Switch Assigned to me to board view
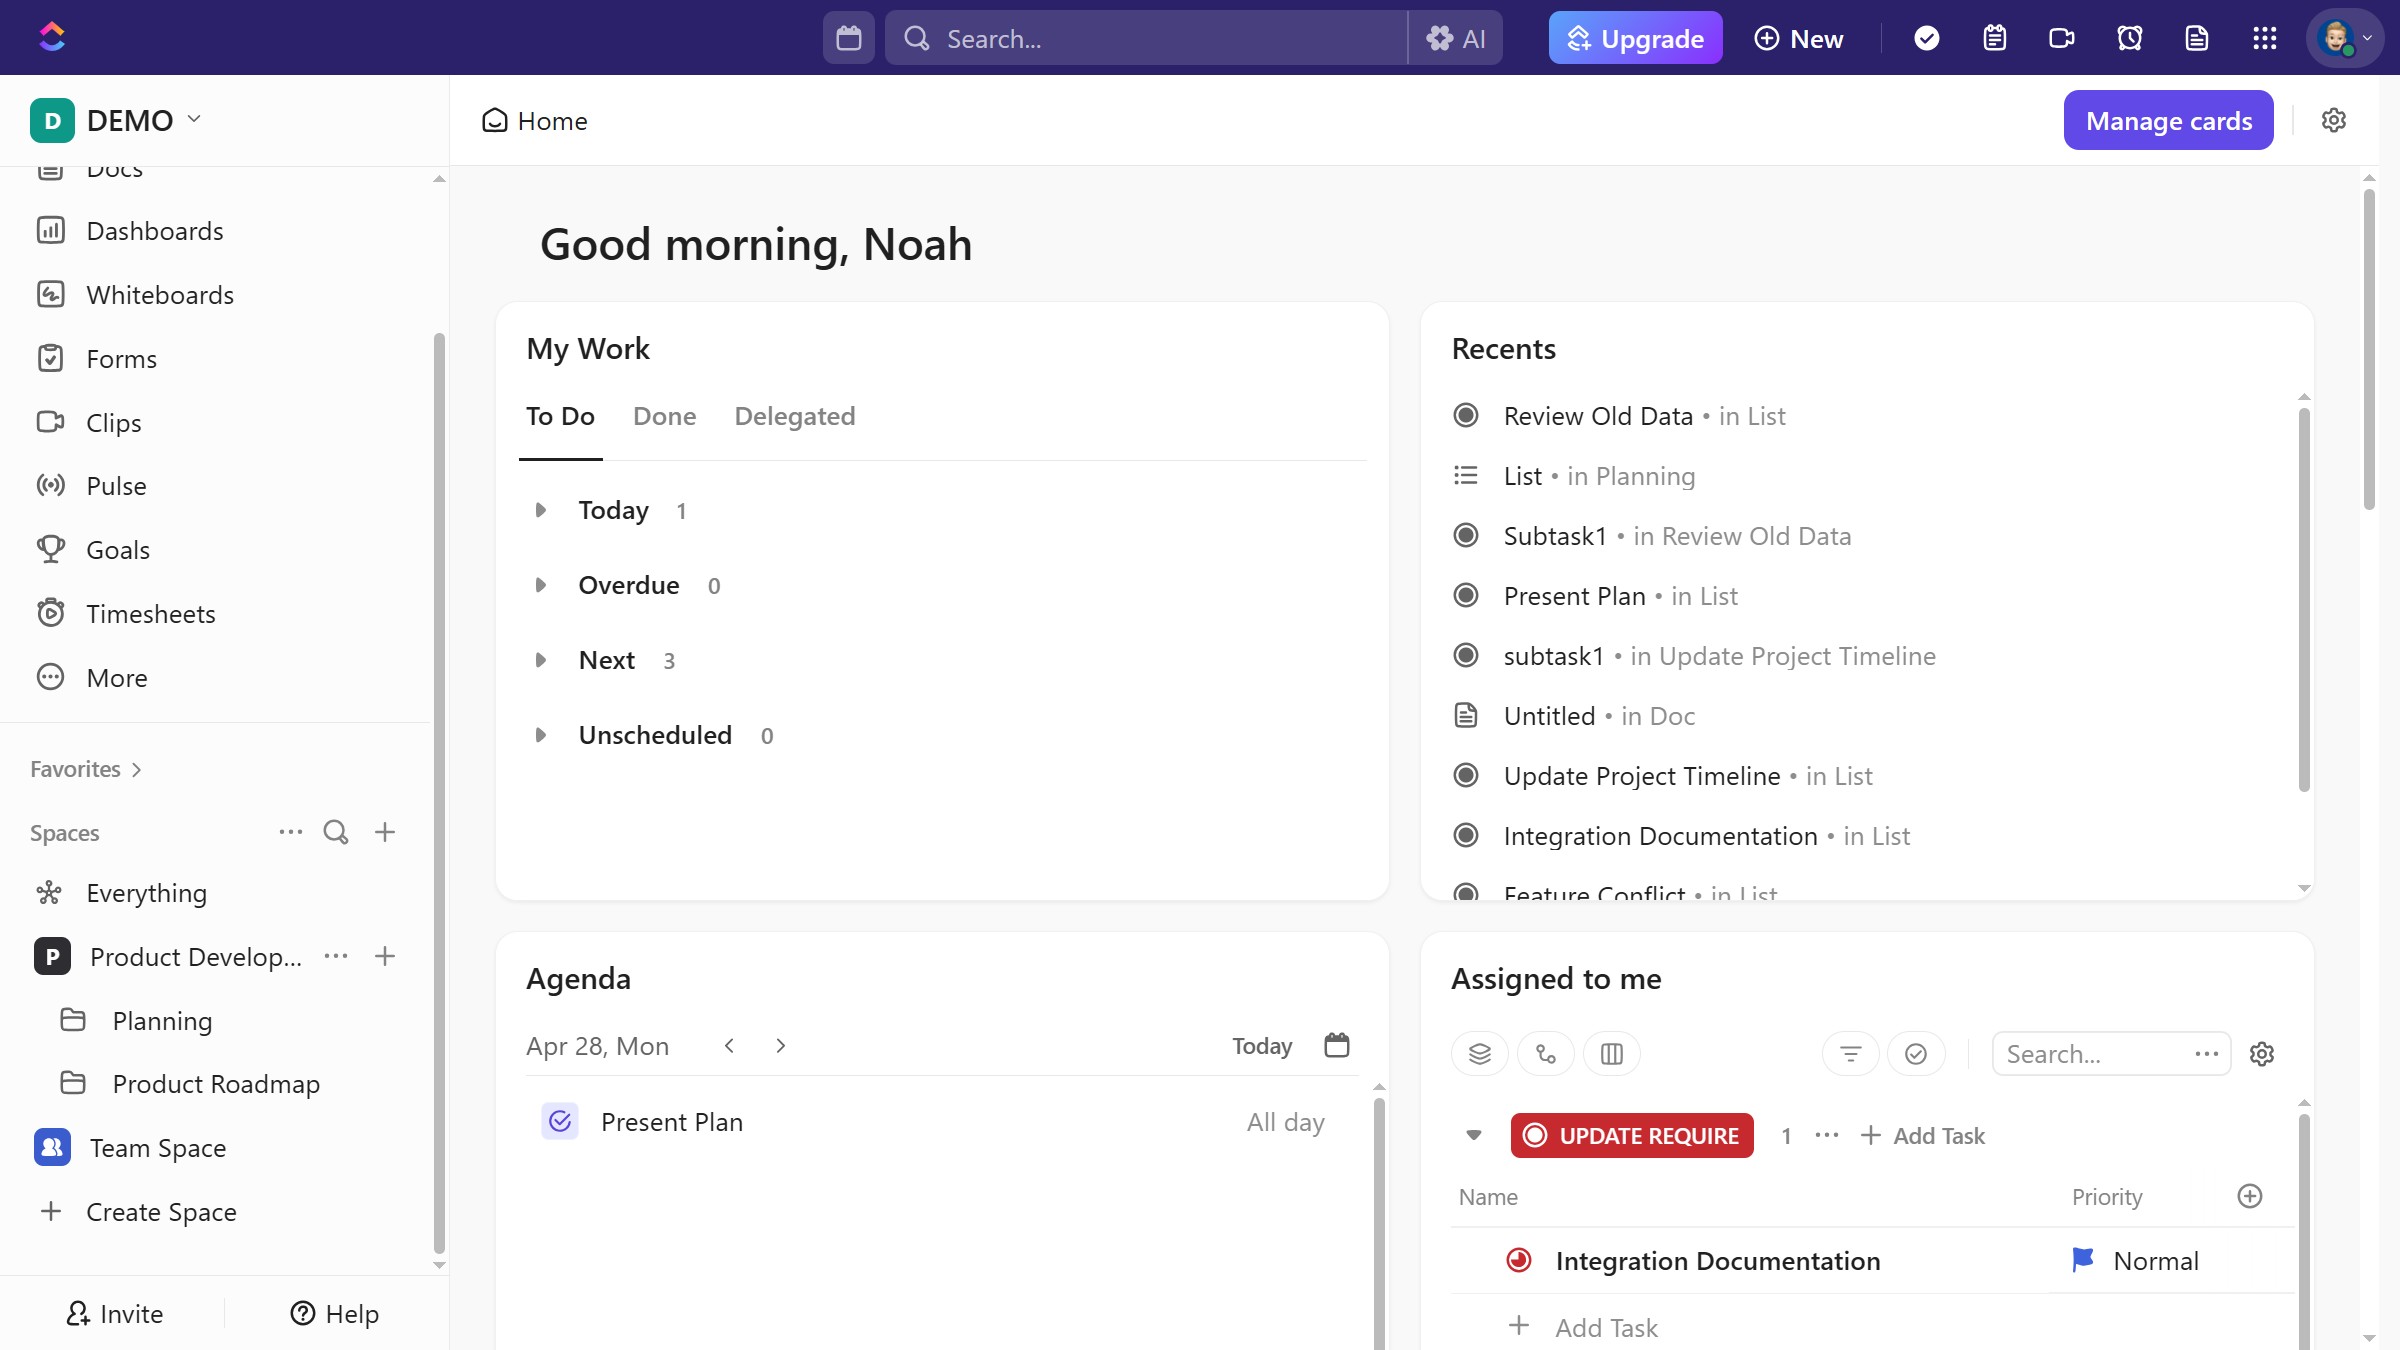This screenshot has height=1350, width=2400. click(x=1611, y=1053)
